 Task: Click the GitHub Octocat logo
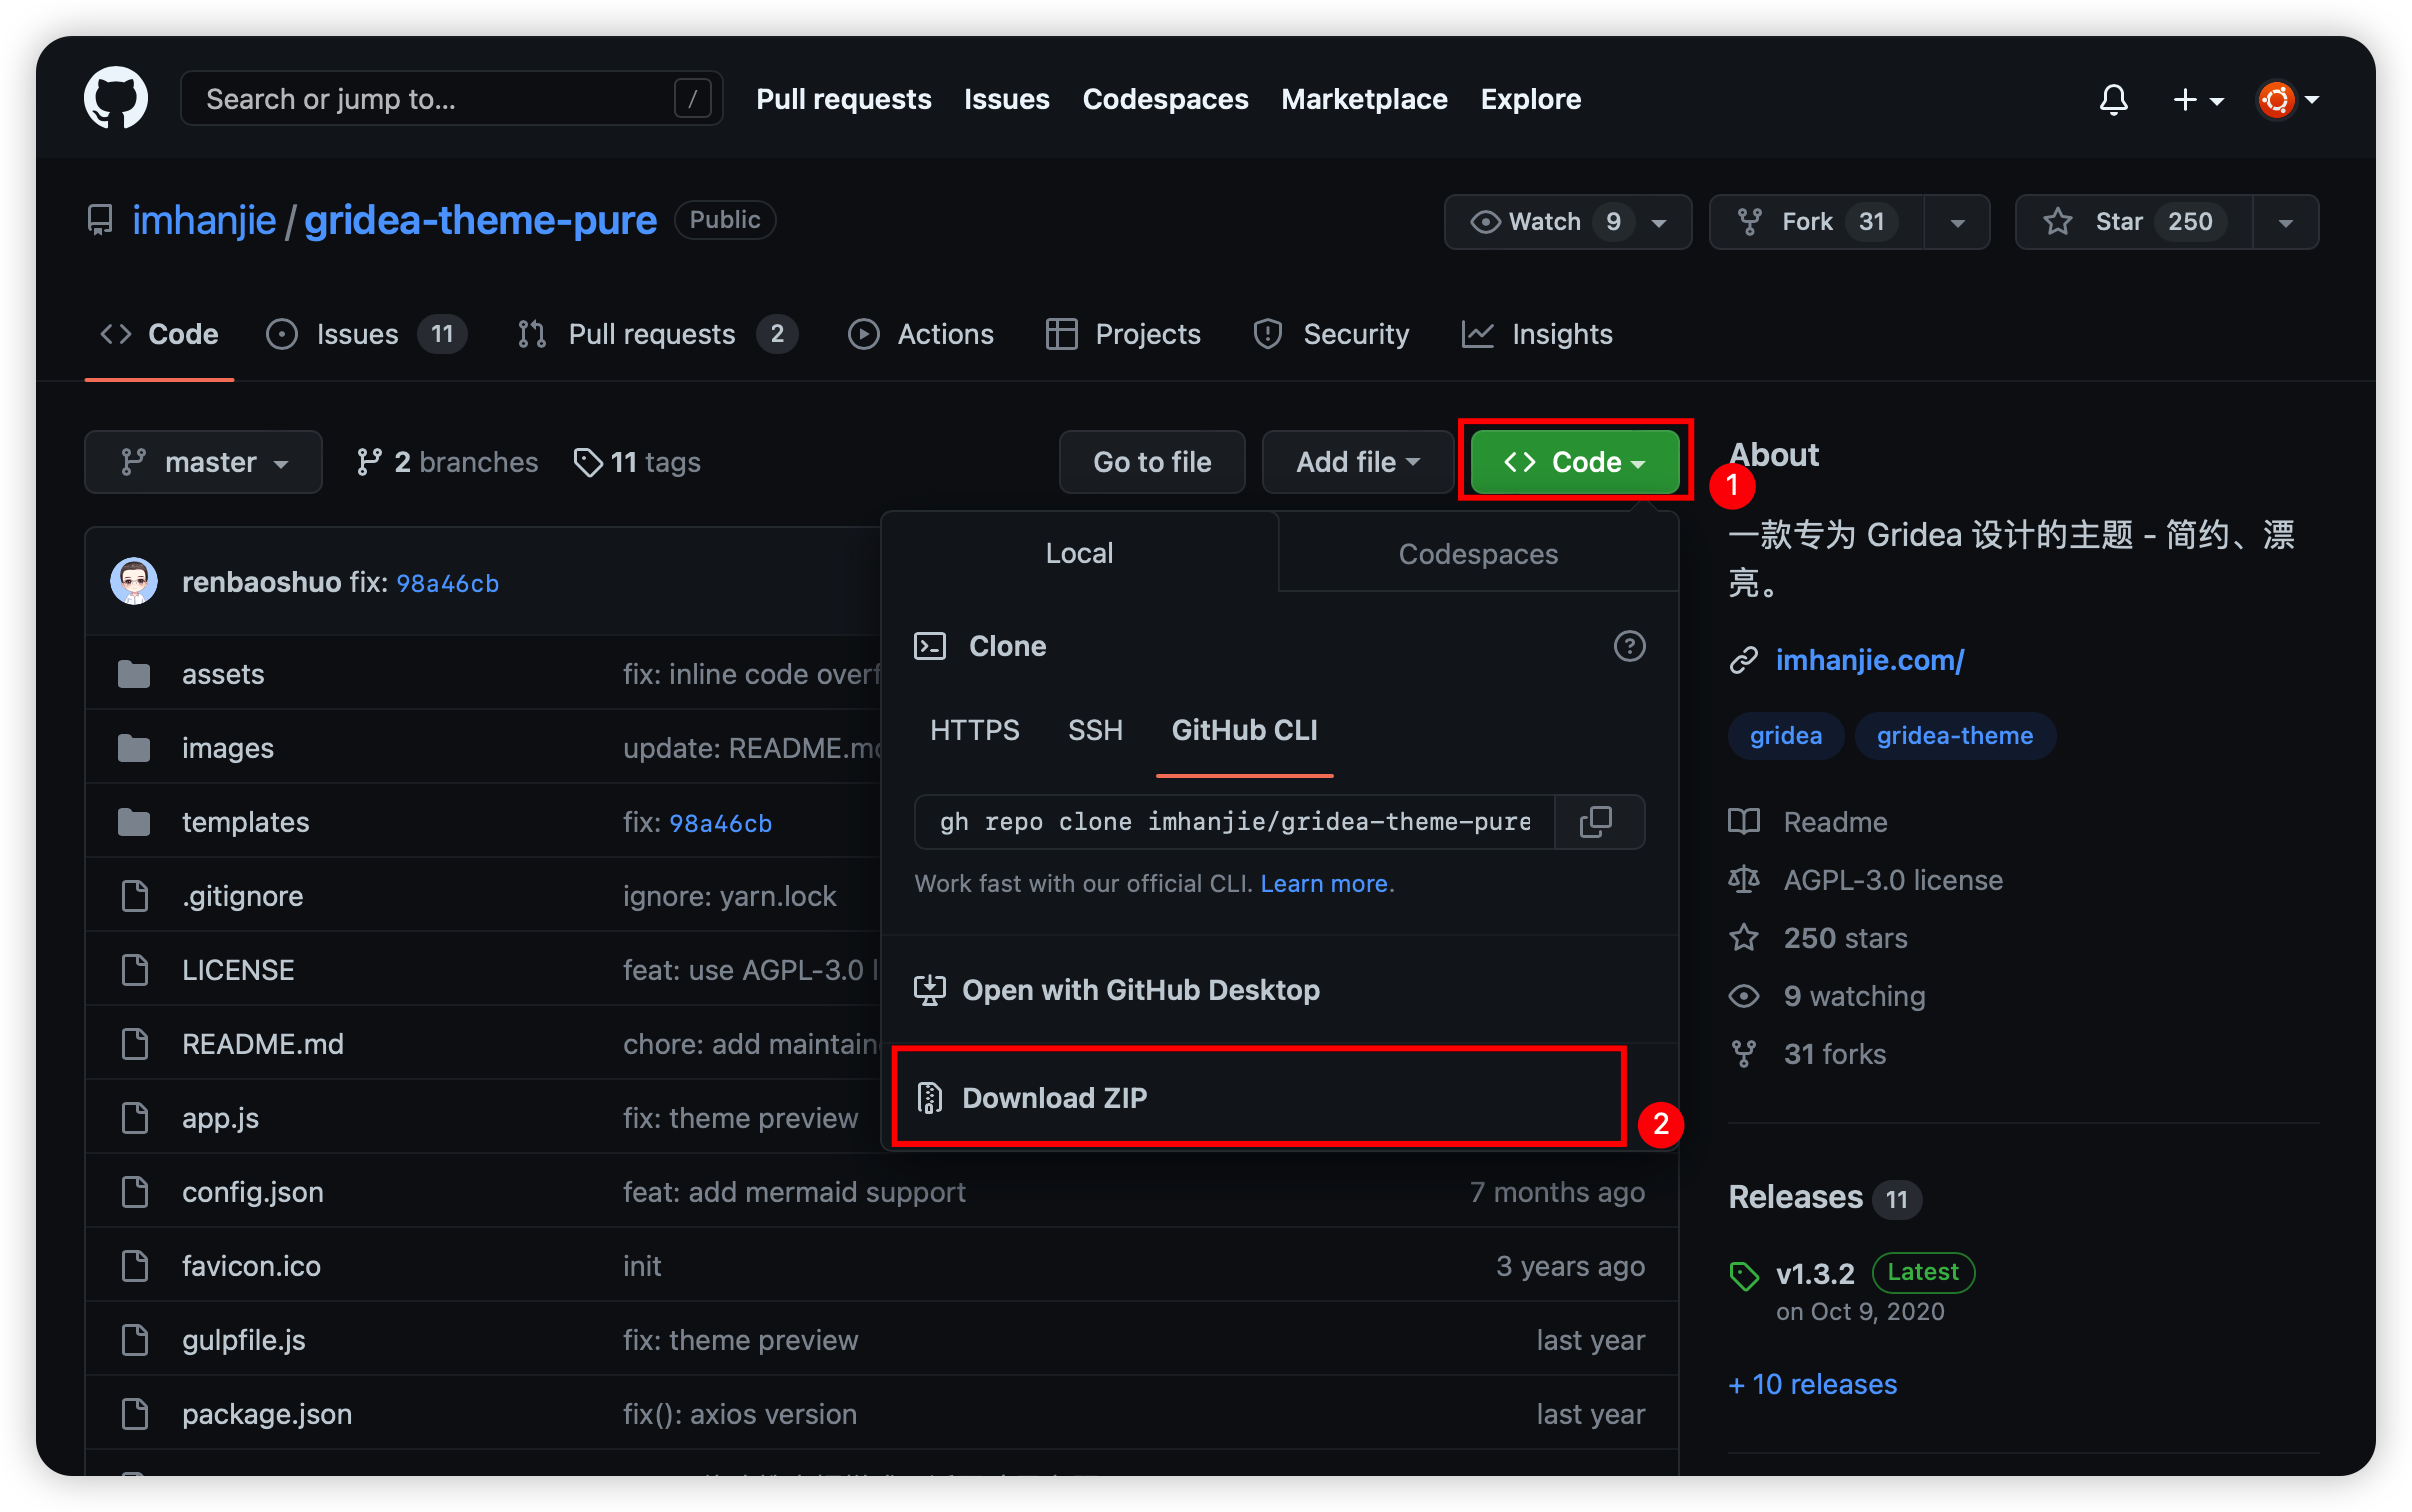(x=116, y=98)
